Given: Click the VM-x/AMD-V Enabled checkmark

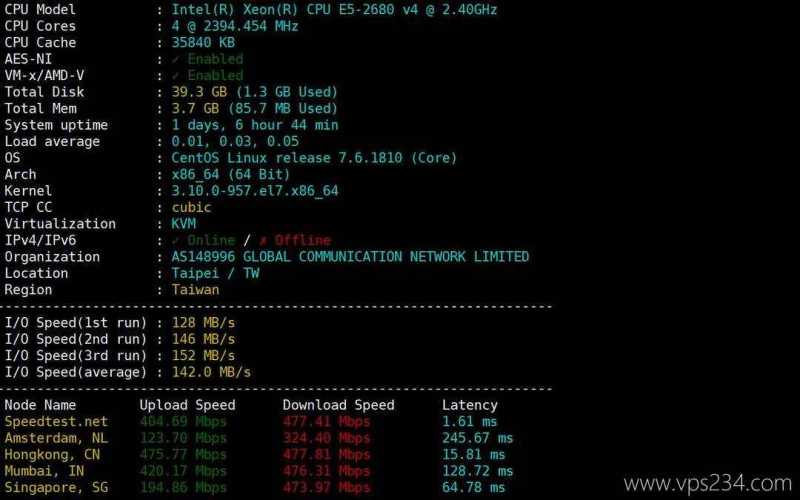Looking at the screenshot, I should tap(175, 76).
